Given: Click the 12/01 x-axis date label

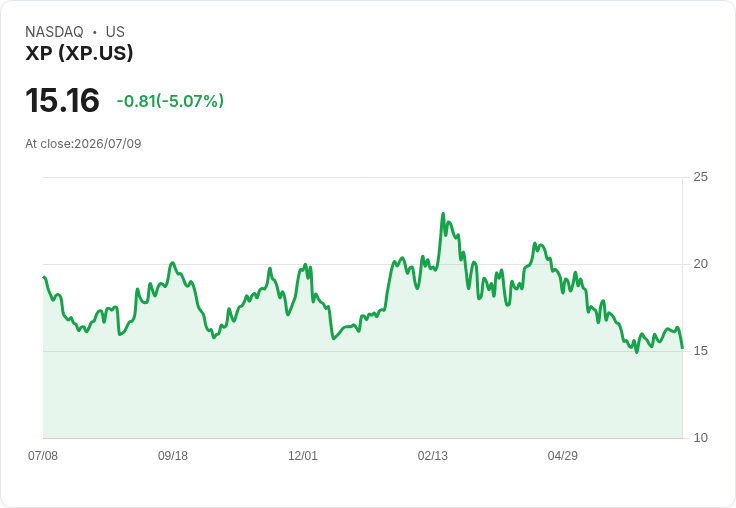Looking at the screenshot, I should [303, 455].
